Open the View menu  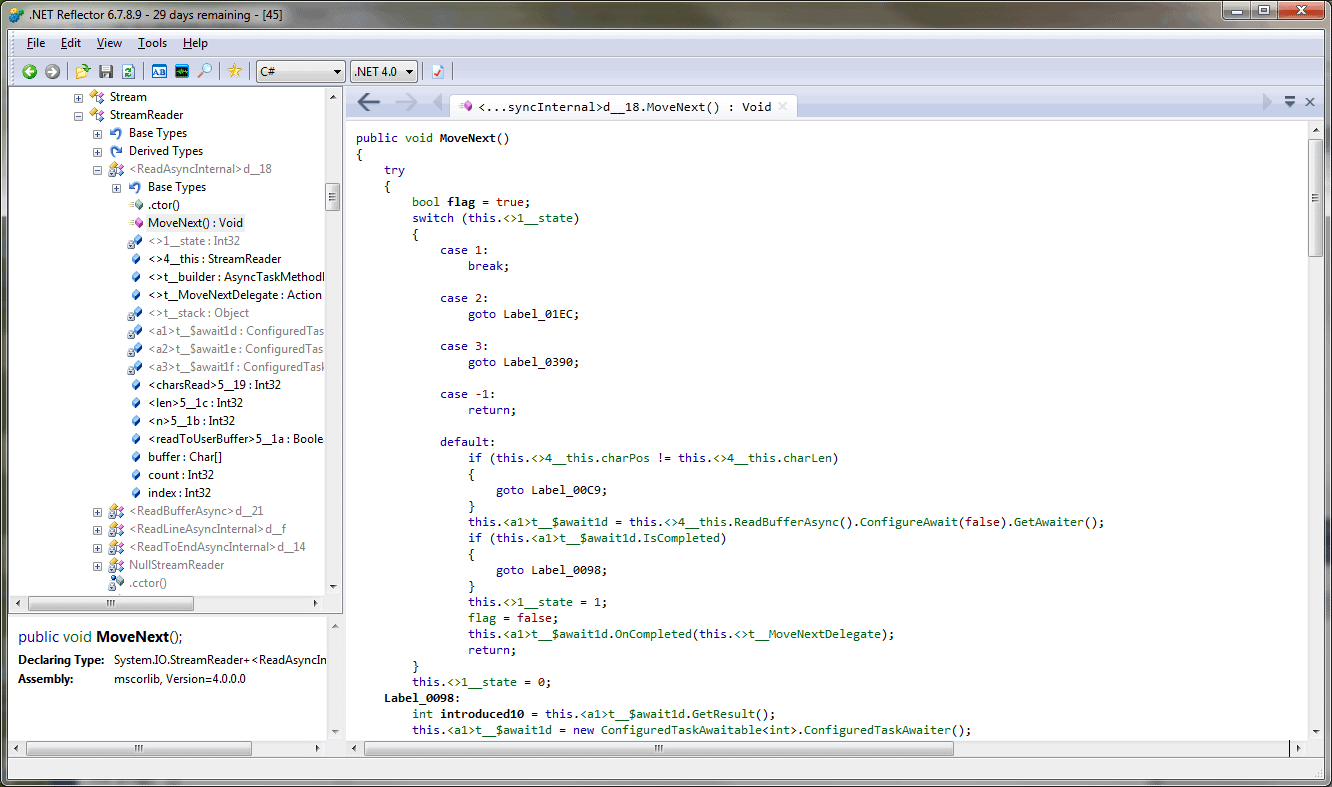tap(109, 43)
